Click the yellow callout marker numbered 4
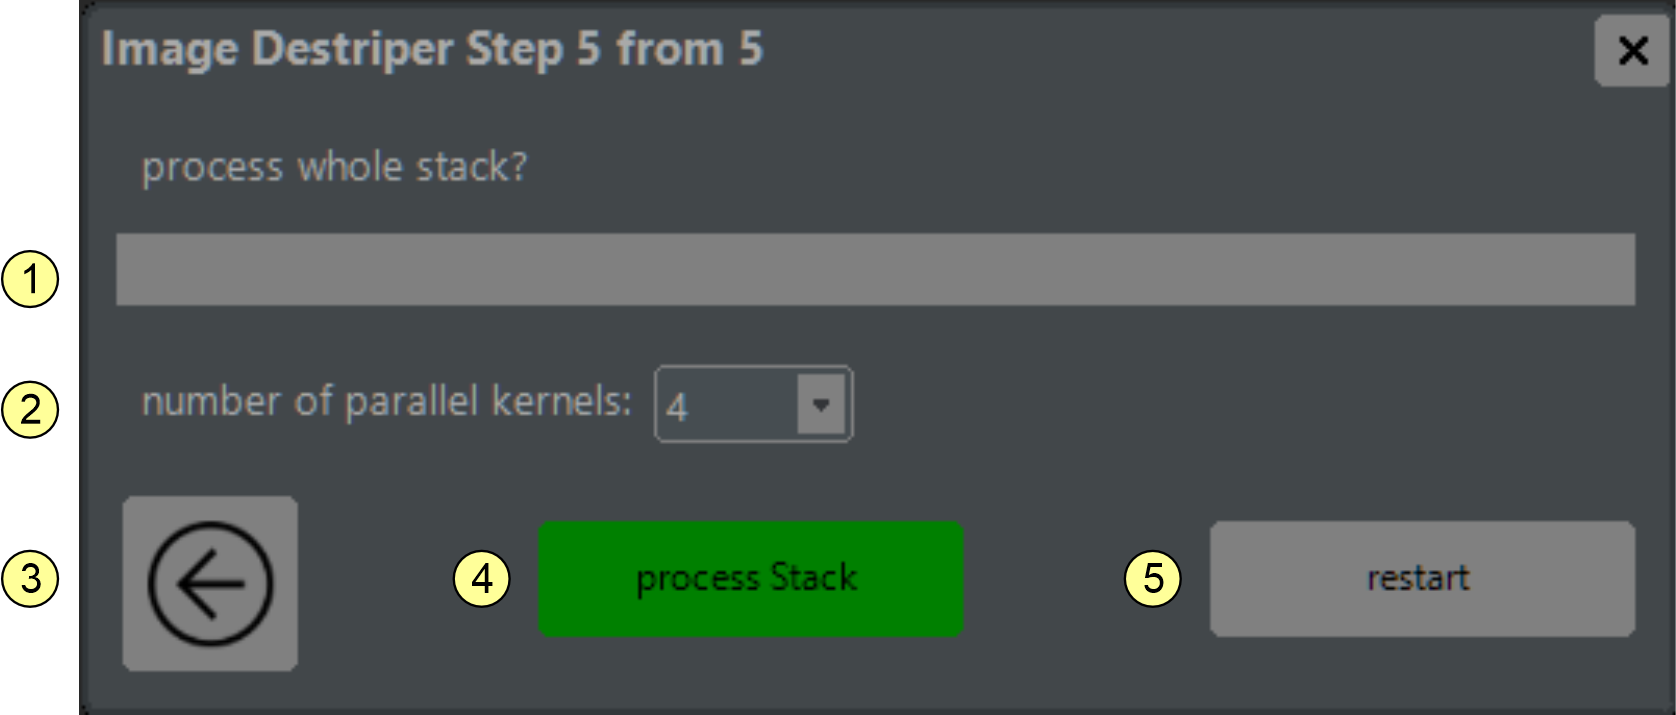1676x715 pixels. click(x=482, y=579)
